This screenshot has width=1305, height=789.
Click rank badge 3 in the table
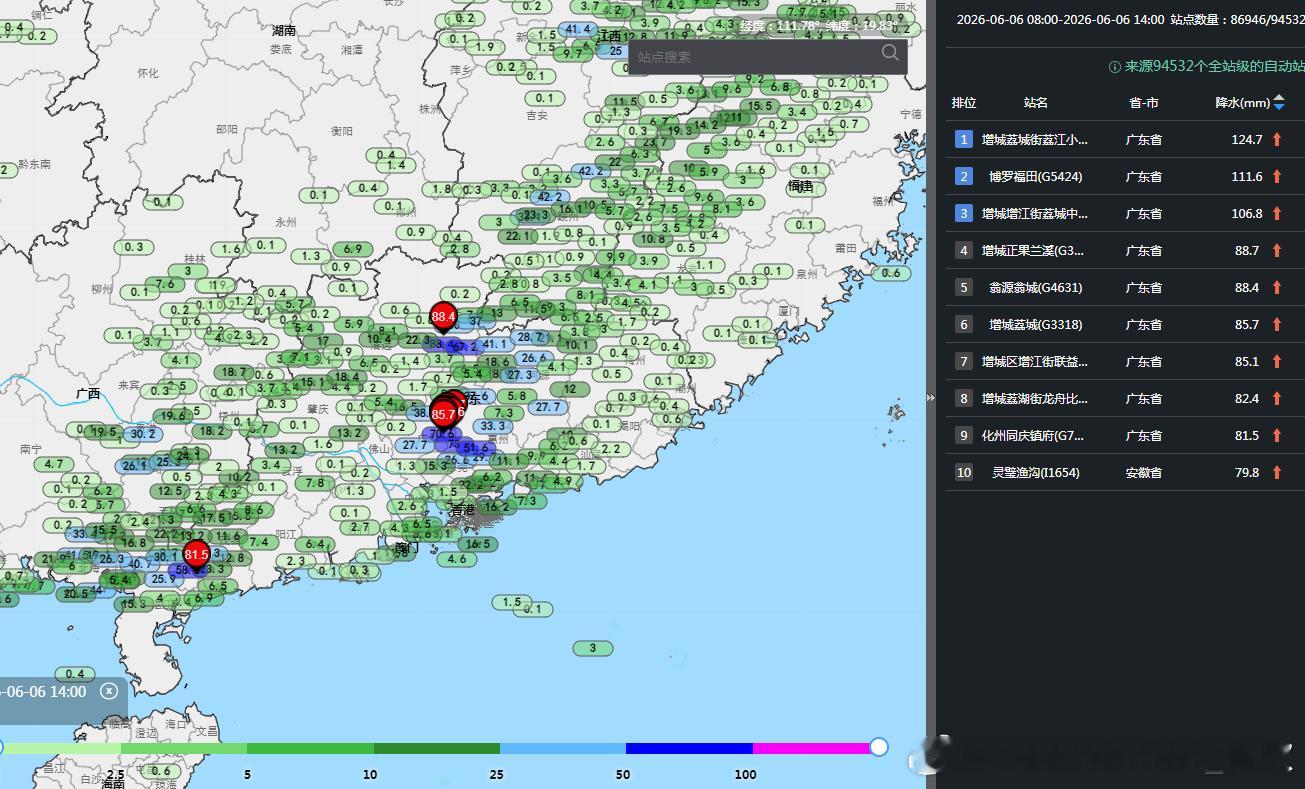click(963, 214)
